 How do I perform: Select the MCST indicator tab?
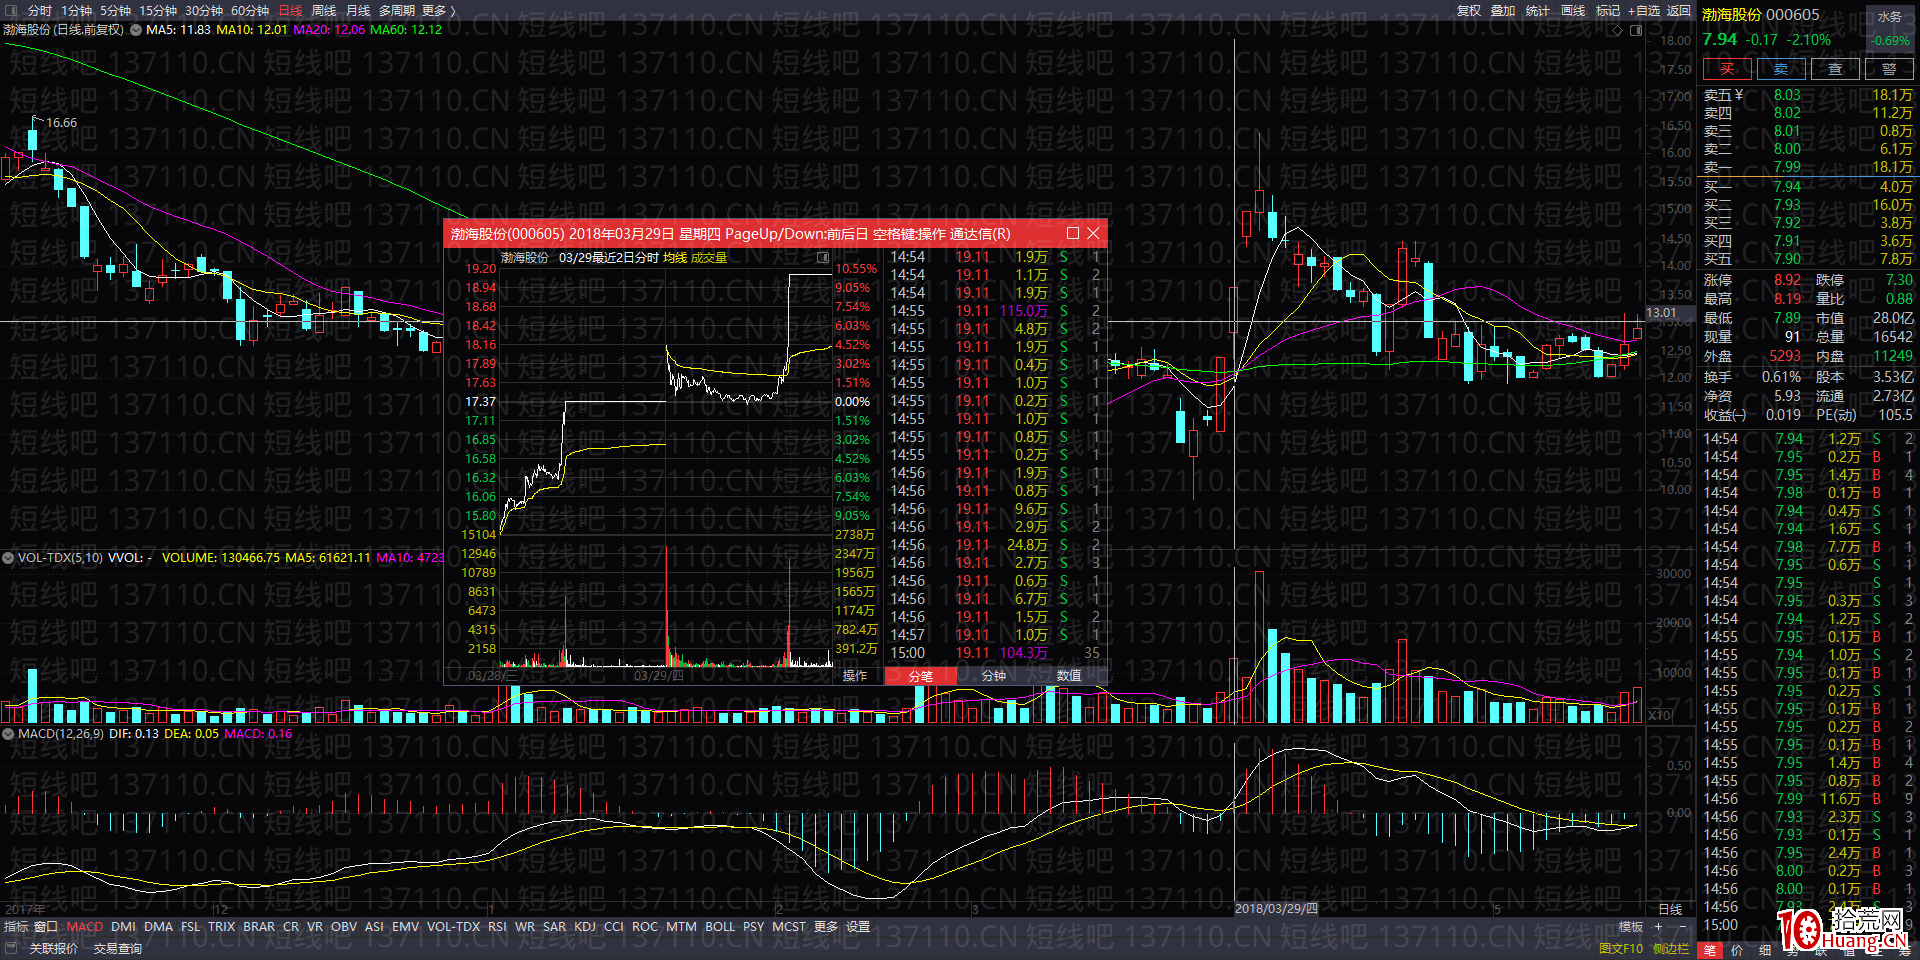789,927
